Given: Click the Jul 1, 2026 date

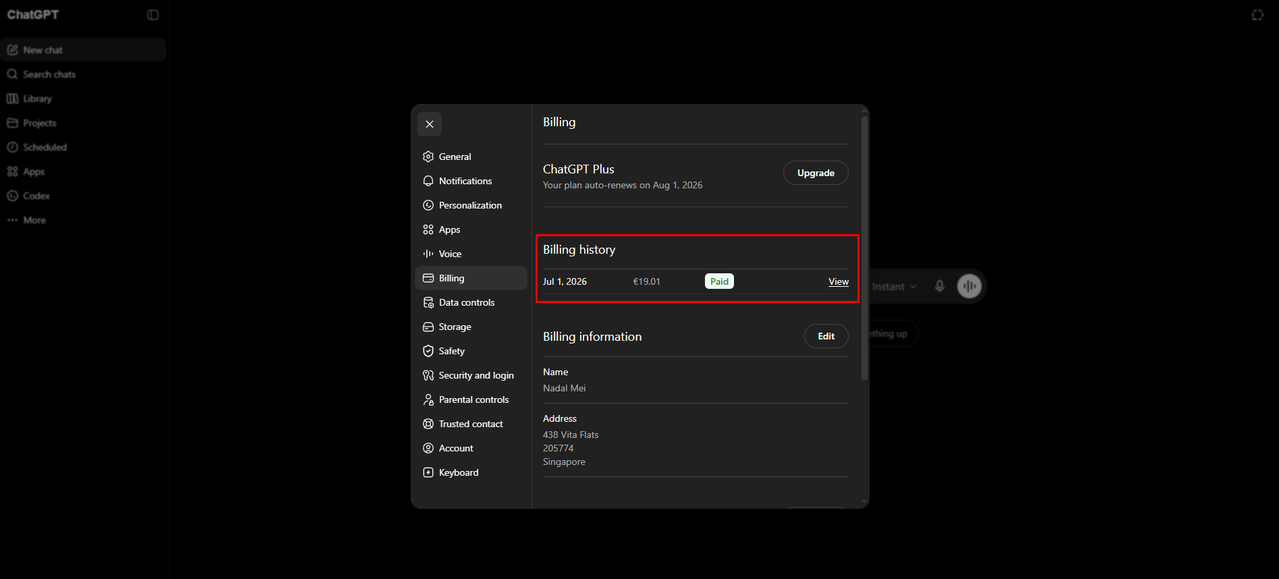Looking at the screenshot, I should pos(565,282).
